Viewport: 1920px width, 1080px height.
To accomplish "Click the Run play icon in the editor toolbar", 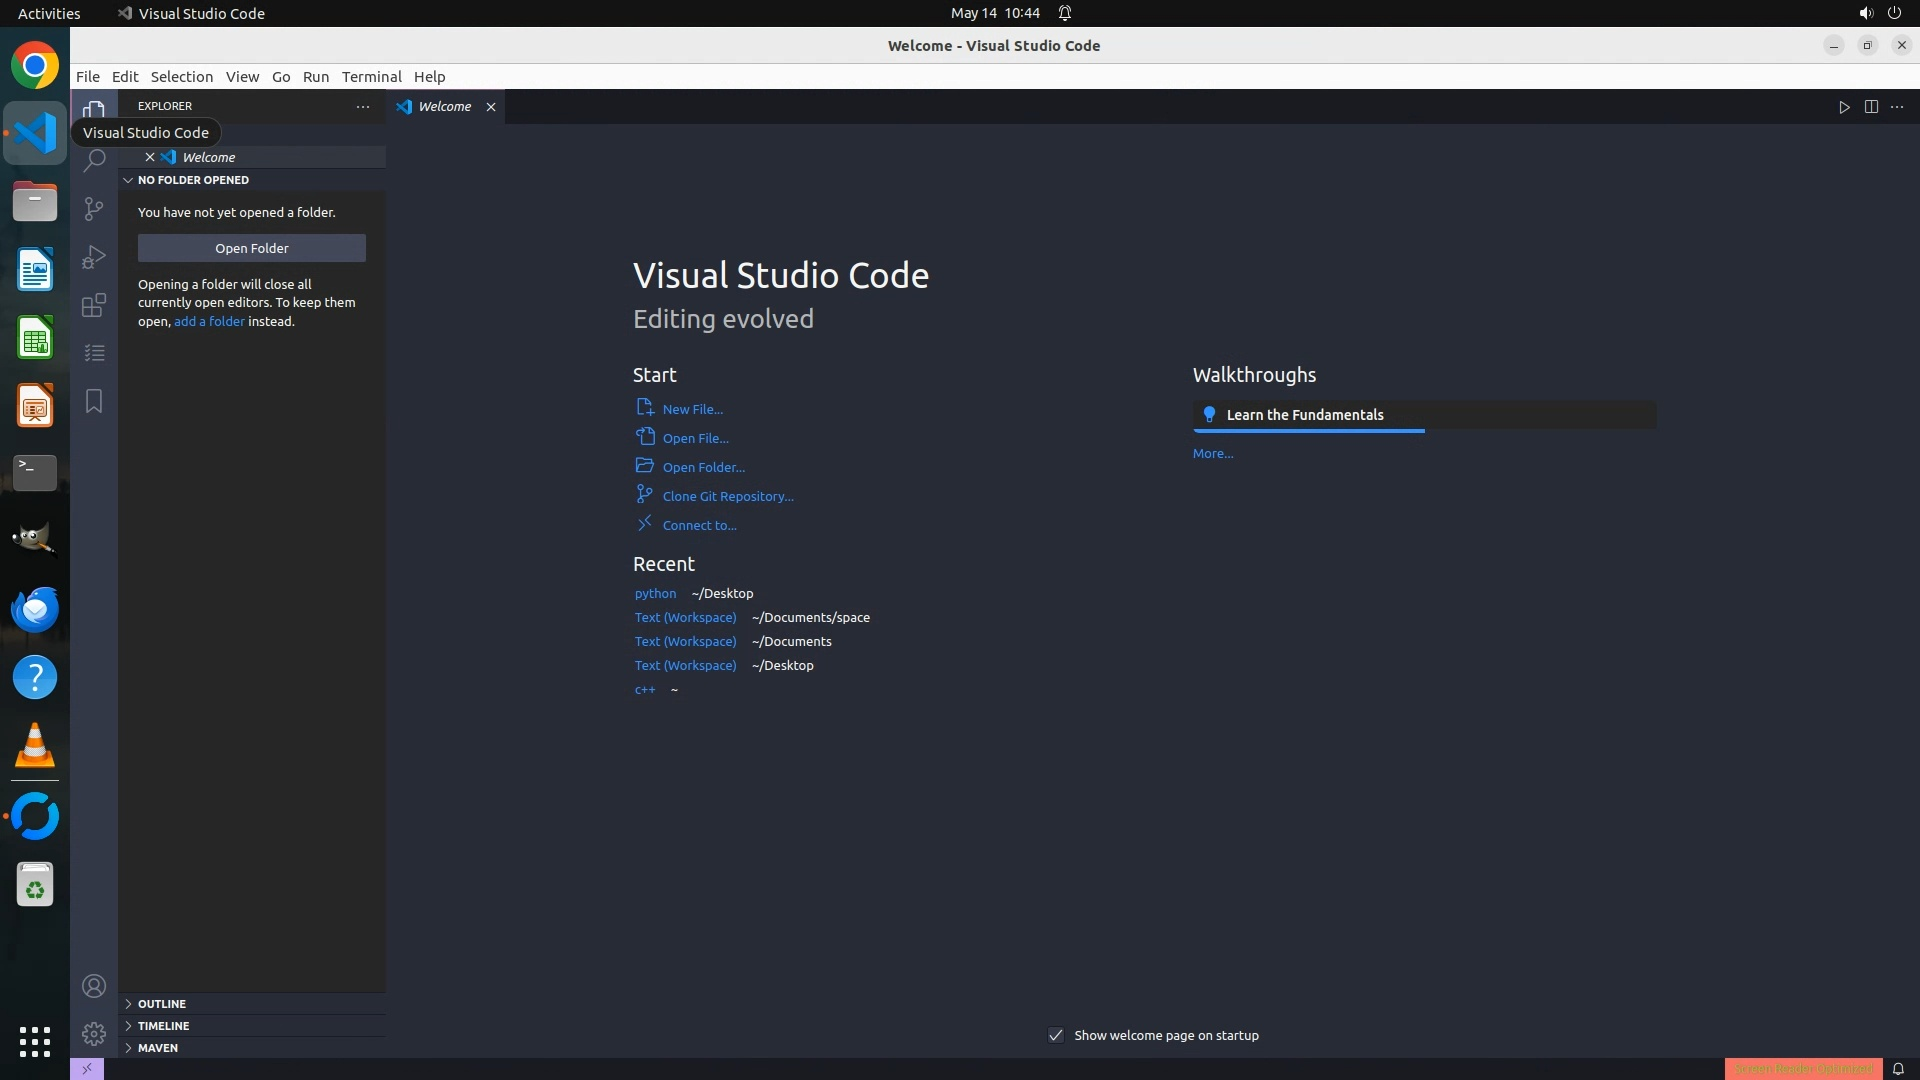I will (x=1844, y=107).
